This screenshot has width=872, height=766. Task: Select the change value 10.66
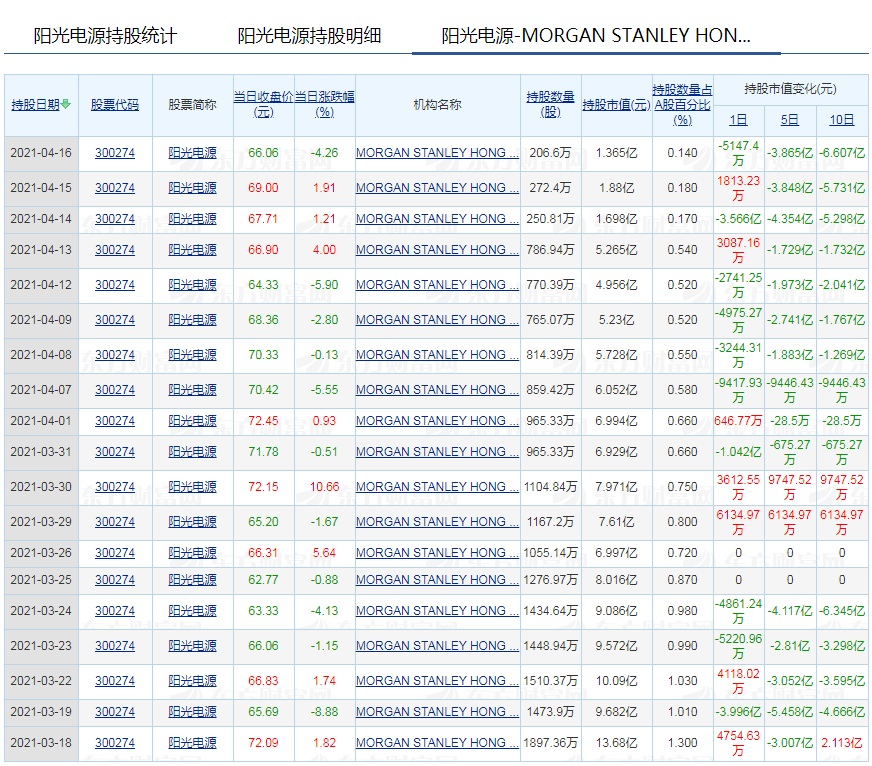pyautogui.click(x=324, y=487)
